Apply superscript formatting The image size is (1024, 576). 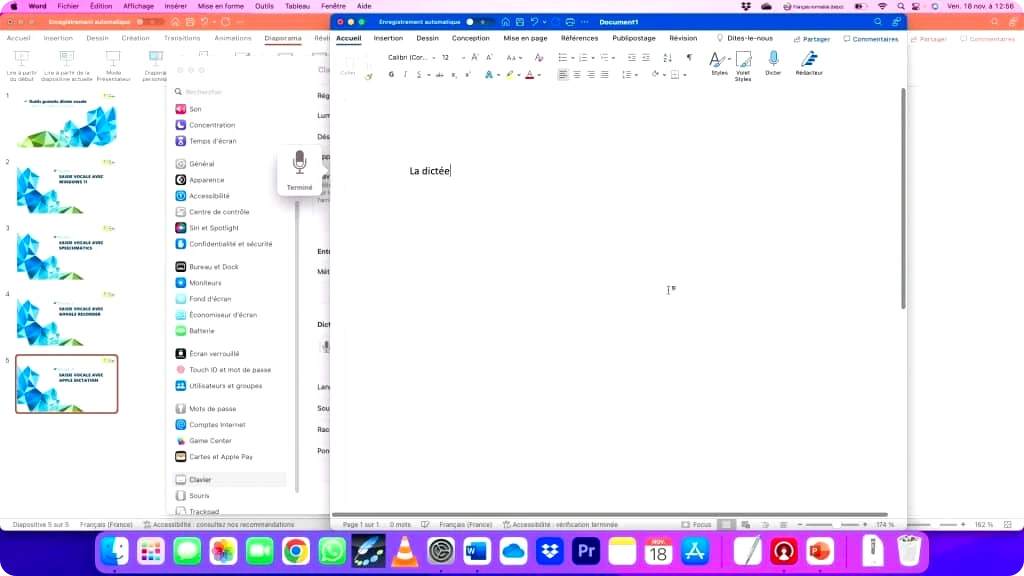(468, 75)
